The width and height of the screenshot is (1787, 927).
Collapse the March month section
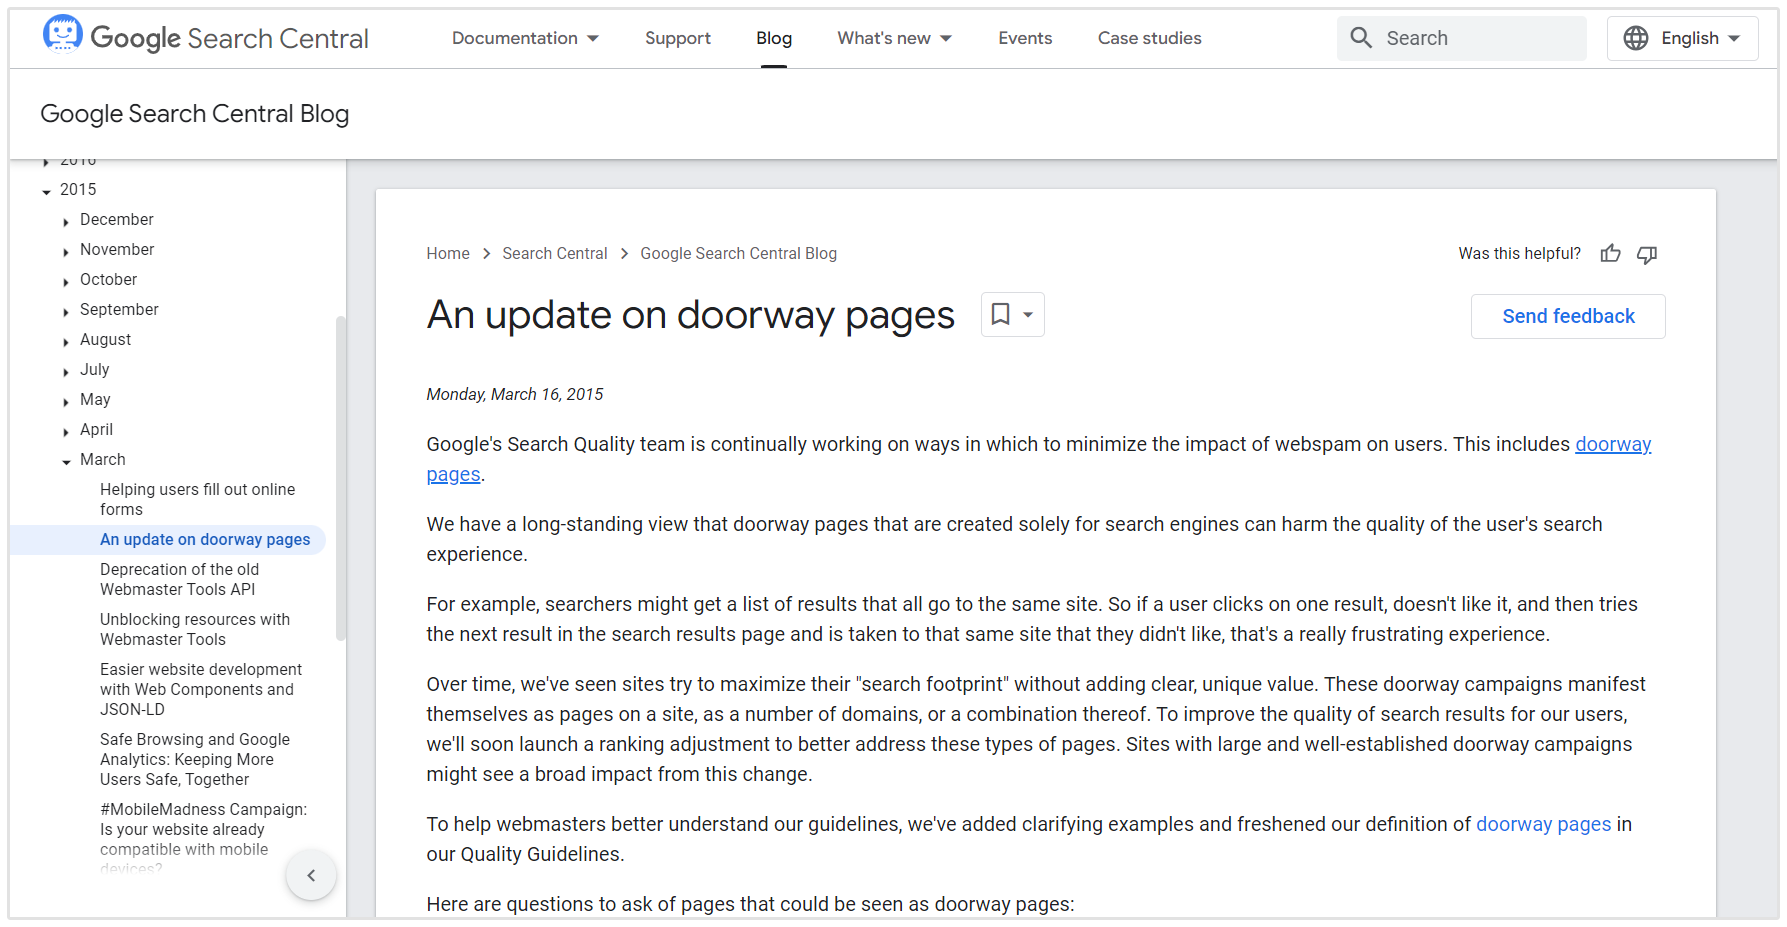tap(66, 461)
